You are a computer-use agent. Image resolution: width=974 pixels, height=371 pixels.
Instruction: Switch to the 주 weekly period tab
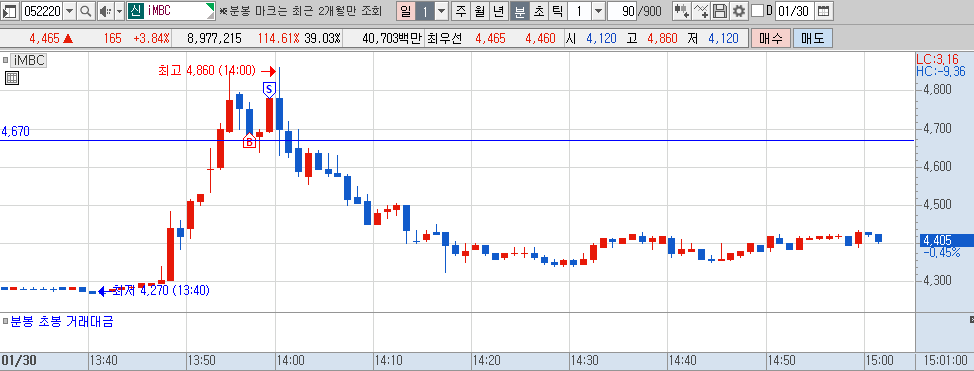click(460, 11)
